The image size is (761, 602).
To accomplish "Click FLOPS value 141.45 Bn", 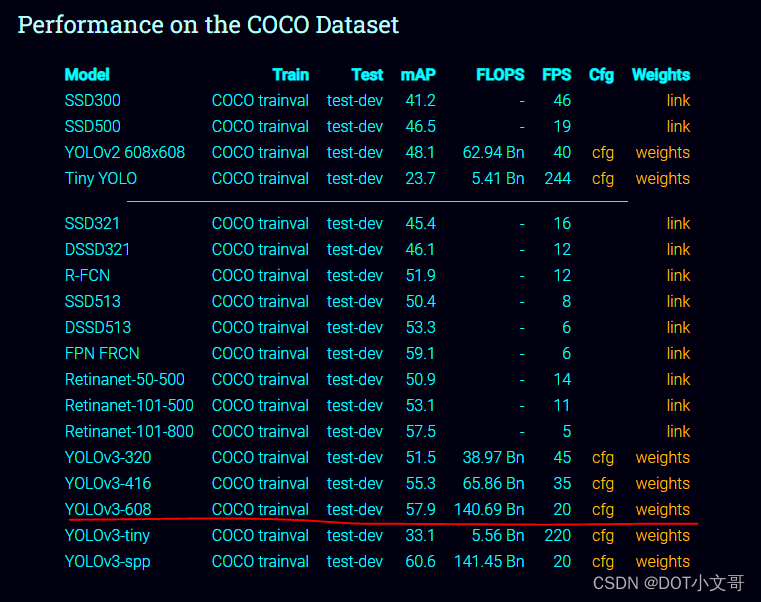I will tap(489, 562).
